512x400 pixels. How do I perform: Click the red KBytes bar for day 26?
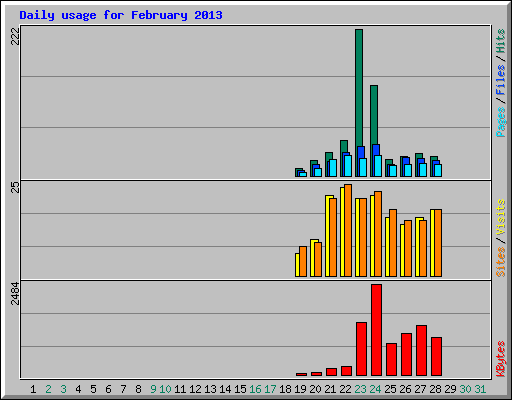click(406, 355)
